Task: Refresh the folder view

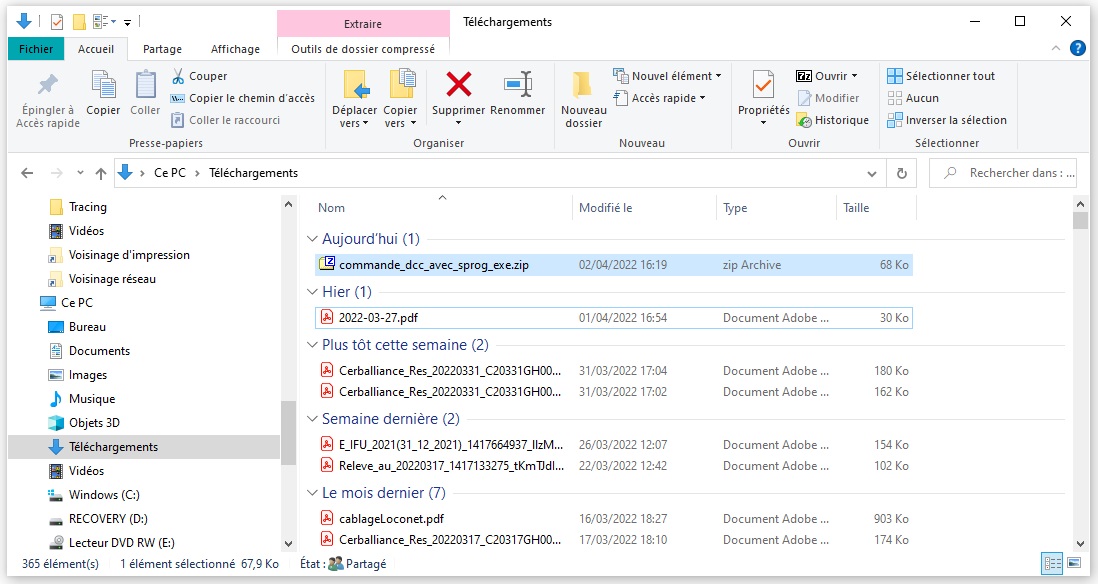Action: click(x=902, y=174)
